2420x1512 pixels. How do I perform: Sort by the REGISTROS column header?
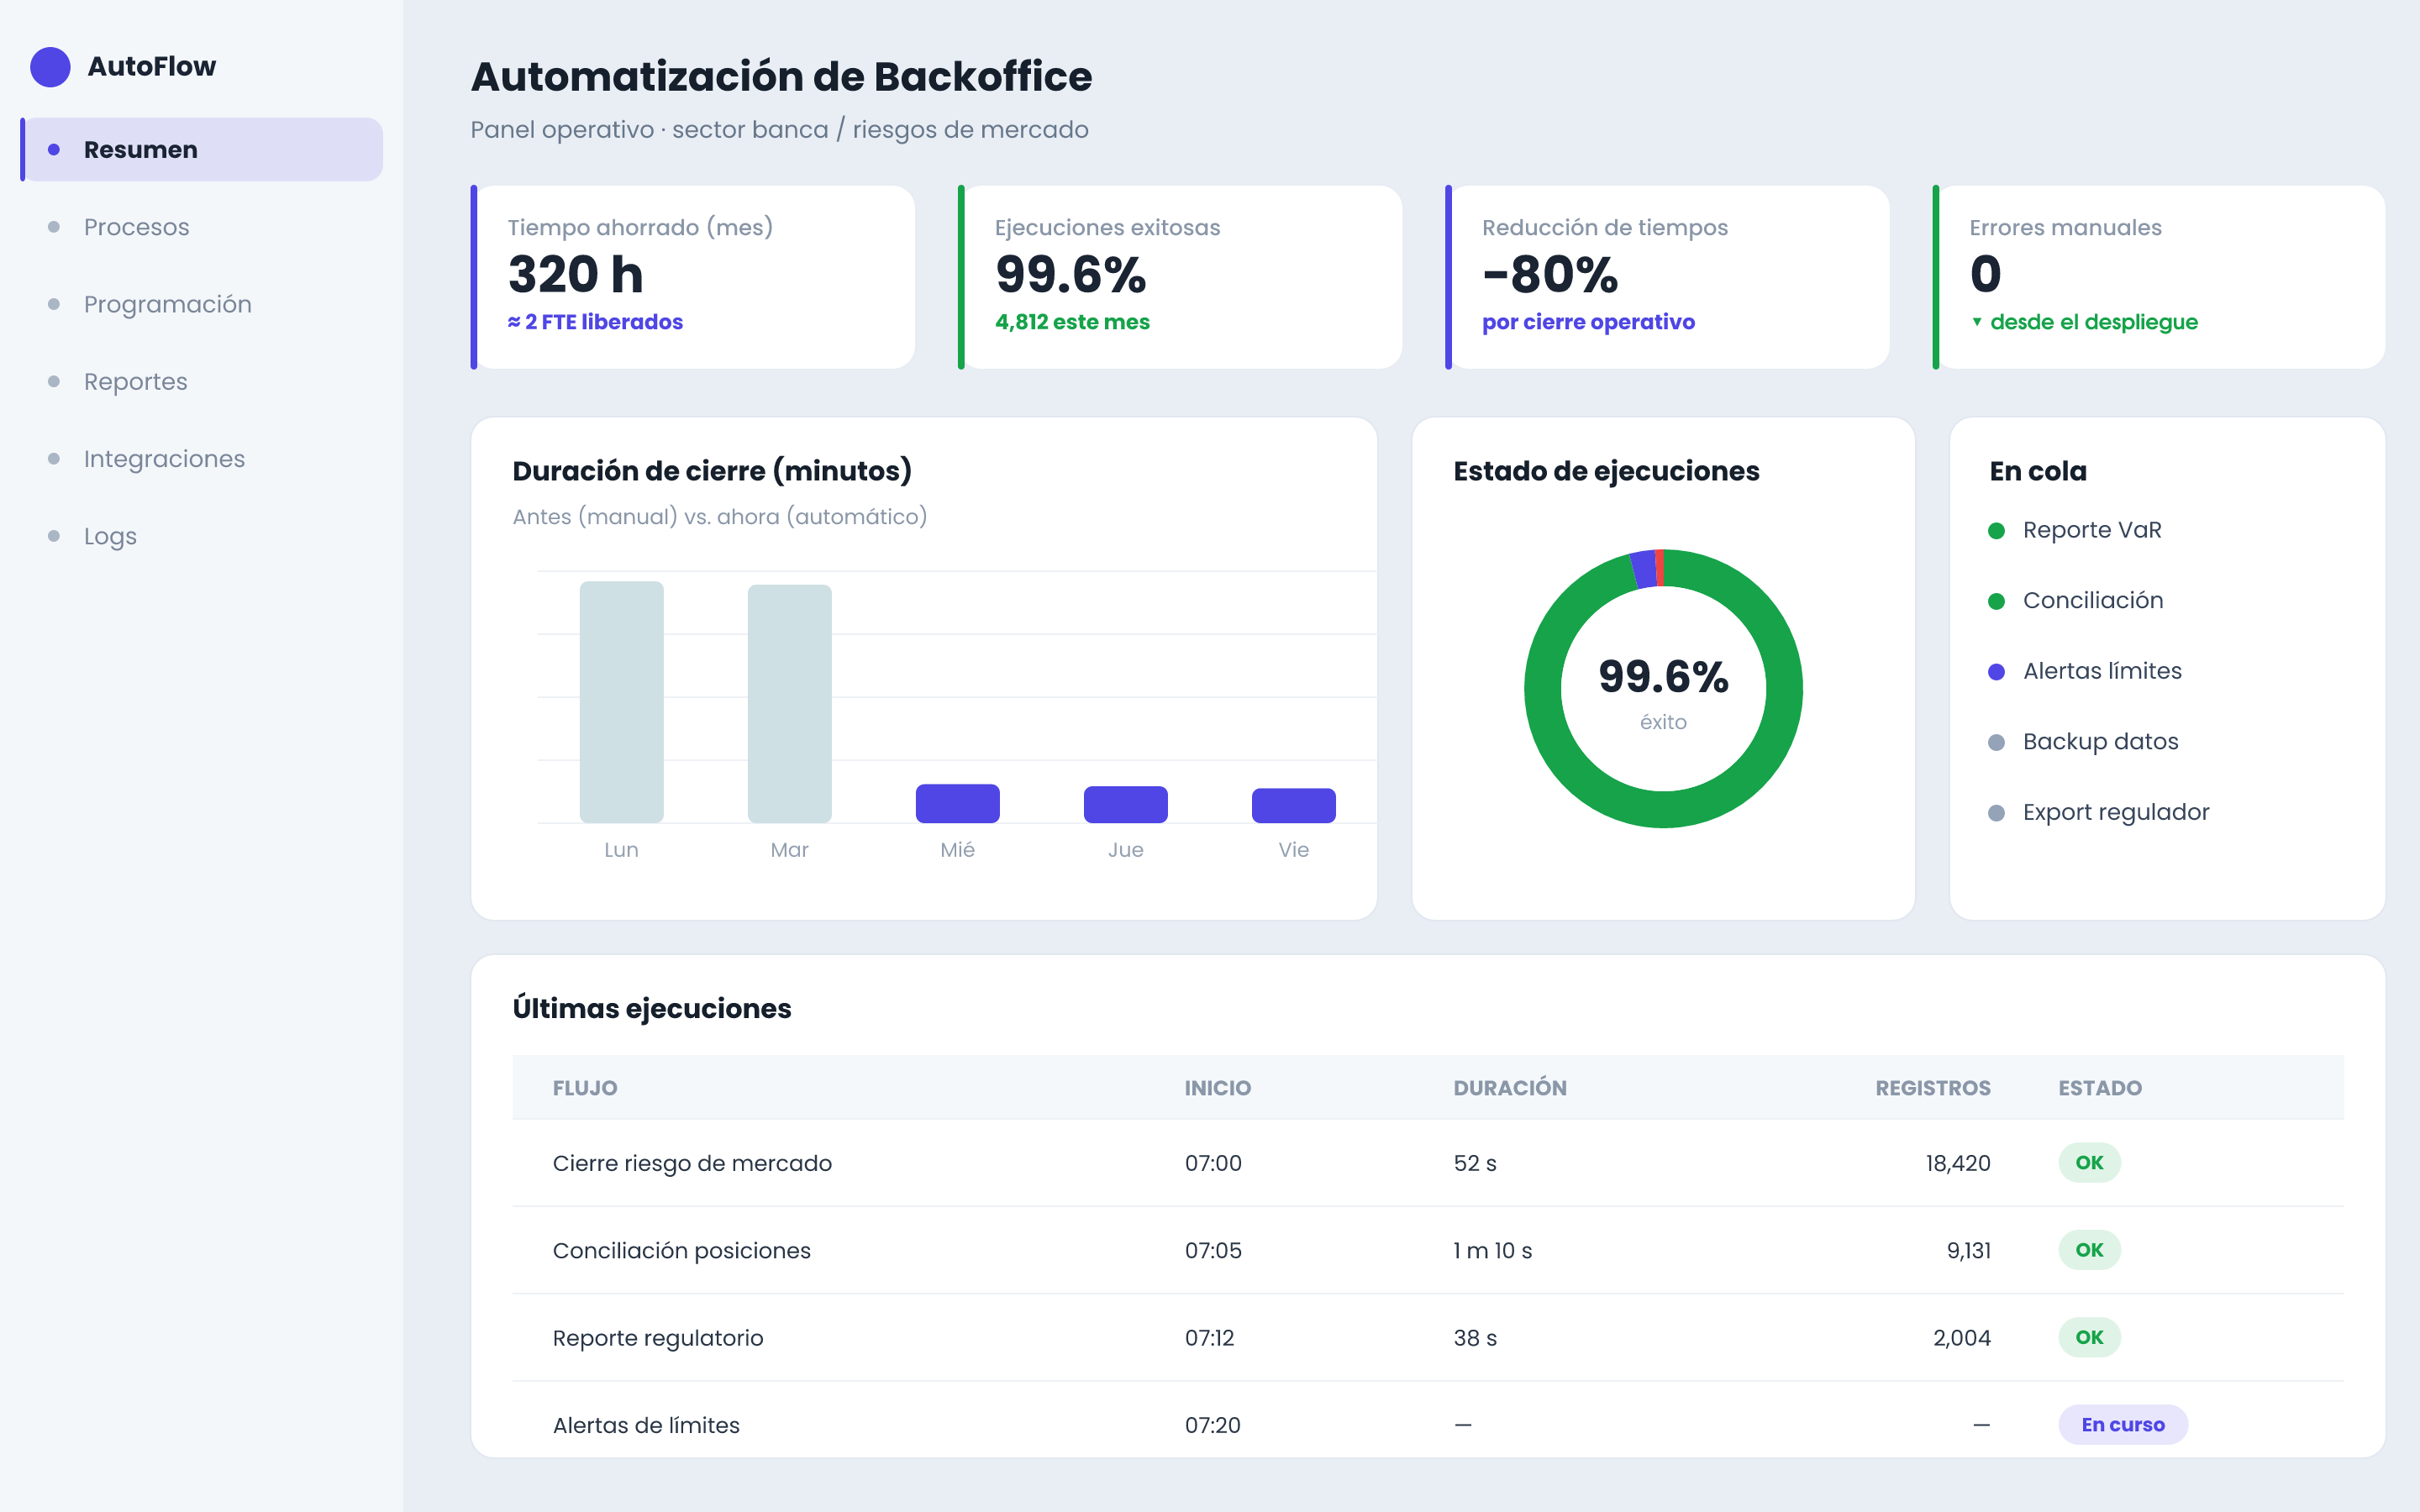point(1932,1088)
